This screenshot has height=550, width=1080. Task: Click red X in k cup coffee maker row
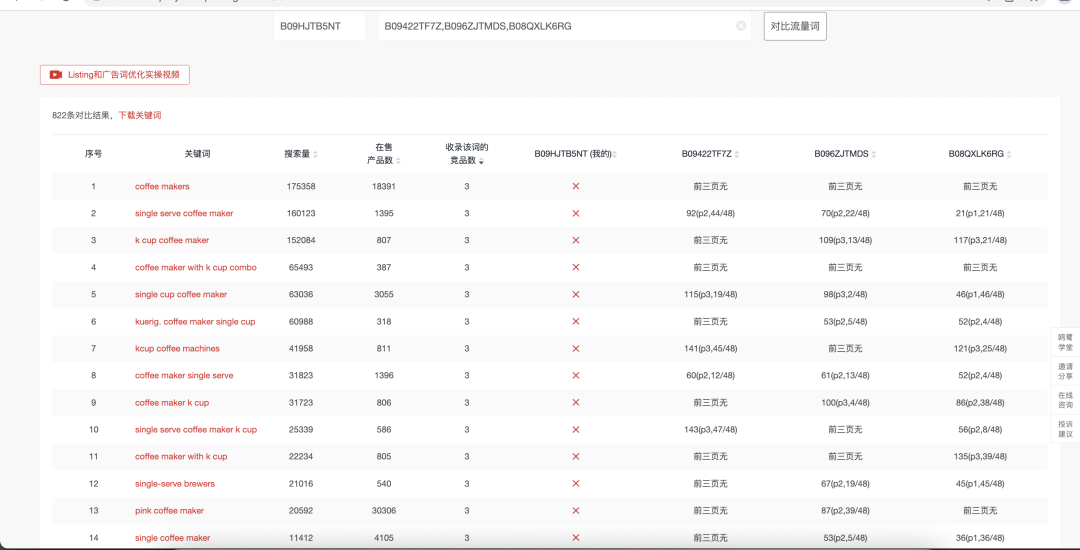coord(576,240)
